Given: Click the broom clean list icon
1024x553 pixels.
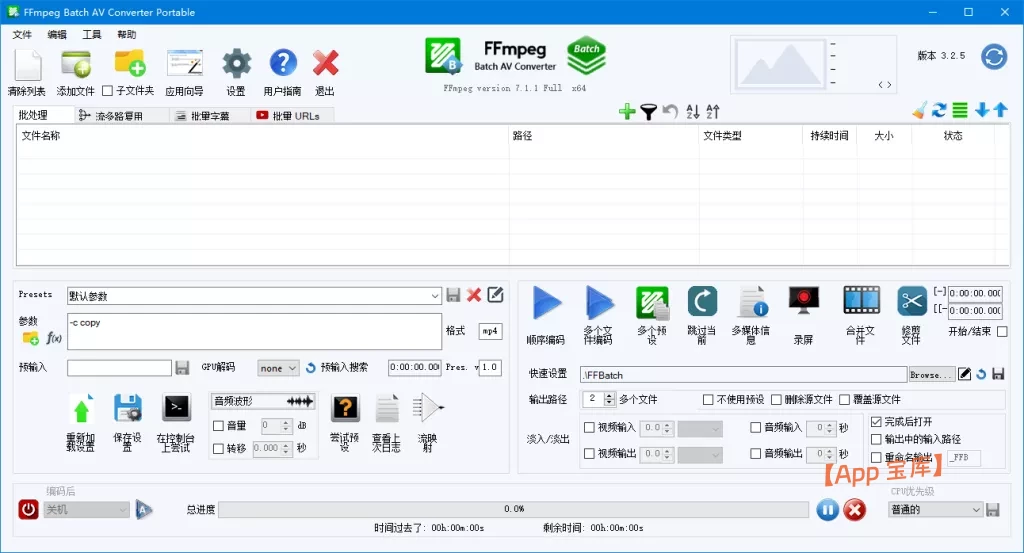Looking at the screenshot, I should click(x=920, y=111).
